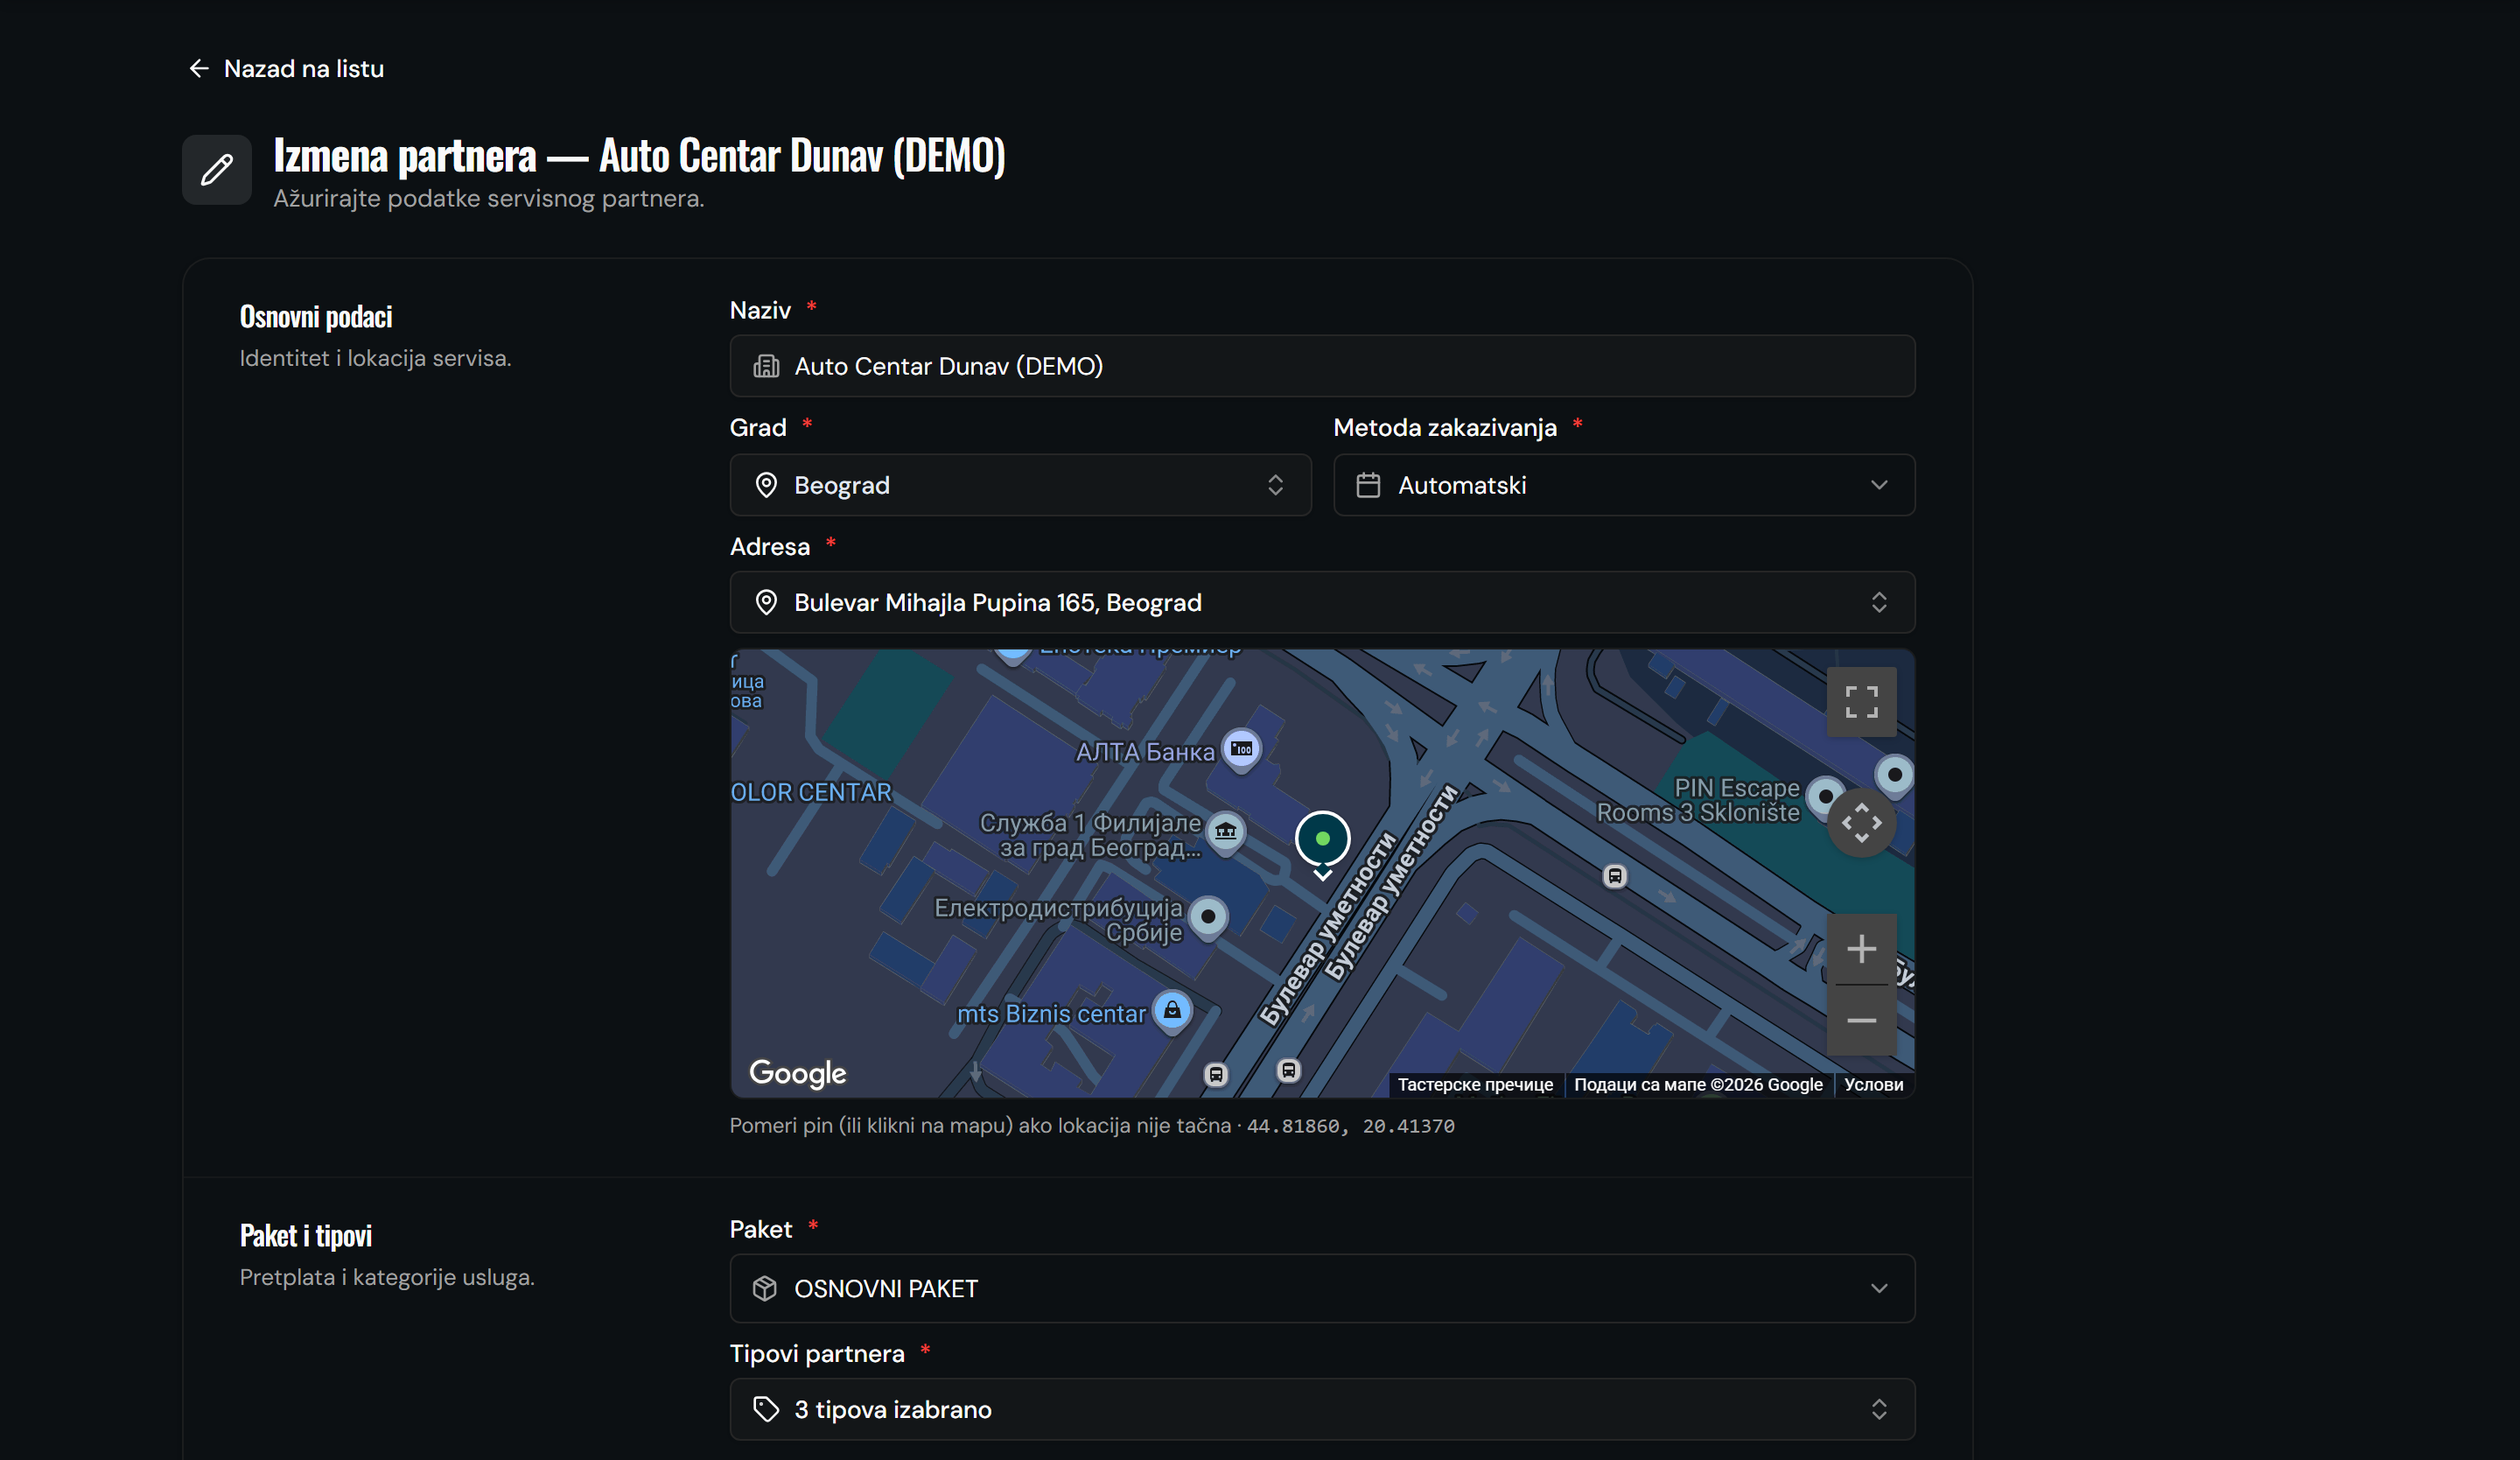This screenshot has height=1460, width=2520.
Task: Click the calendar icon in Metoda zakazivanja
Action: pos(1368,485)
